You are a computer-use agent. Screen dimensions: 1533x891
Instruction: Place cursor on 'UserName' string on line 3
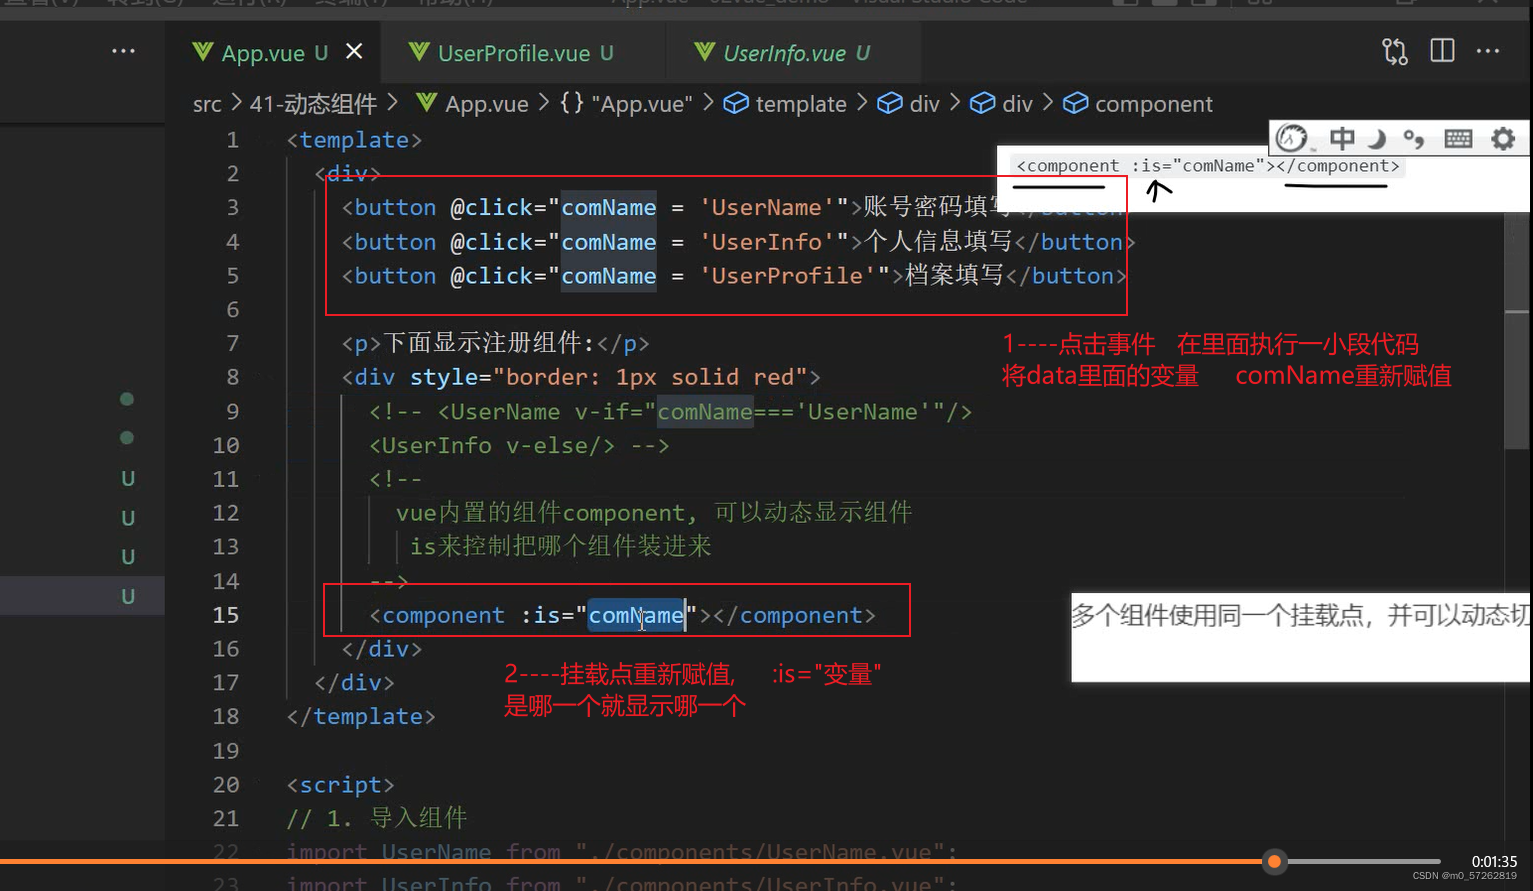pos(767,208)
